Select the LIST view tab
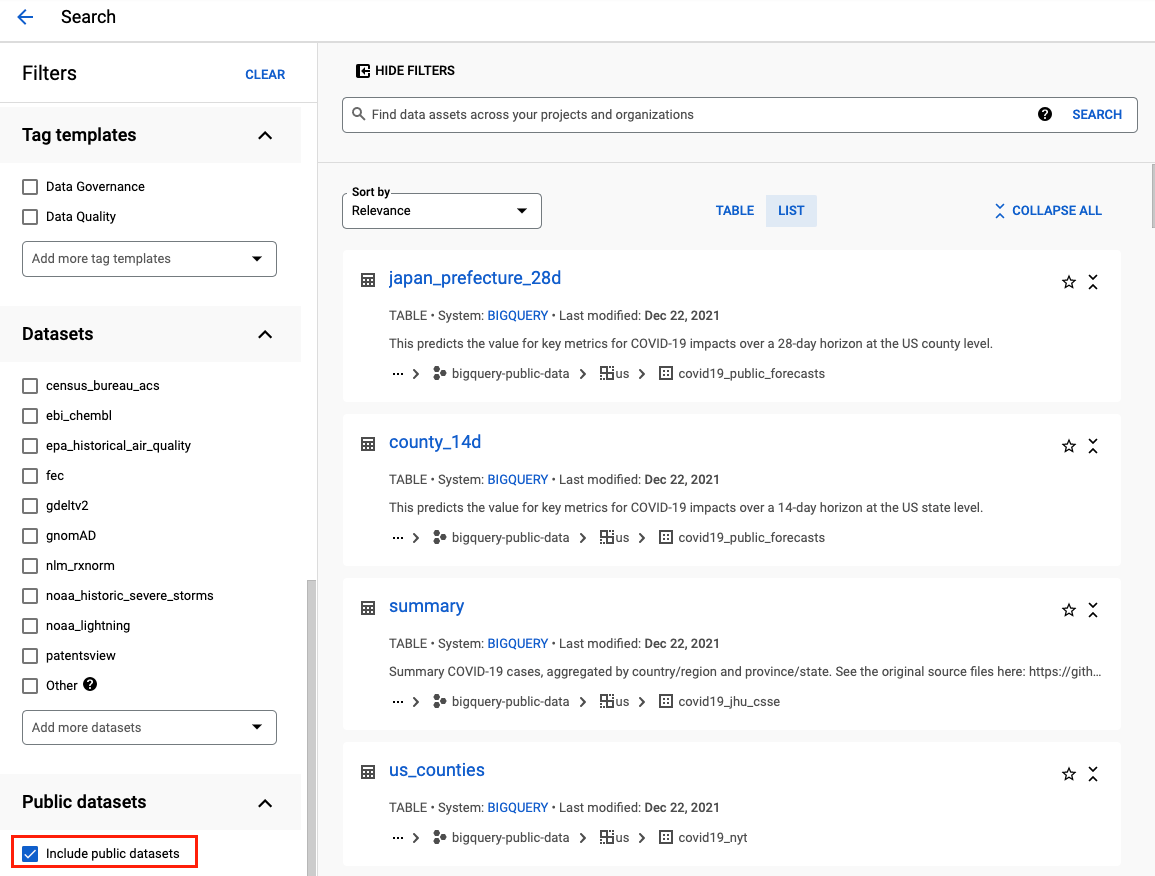 791,210
